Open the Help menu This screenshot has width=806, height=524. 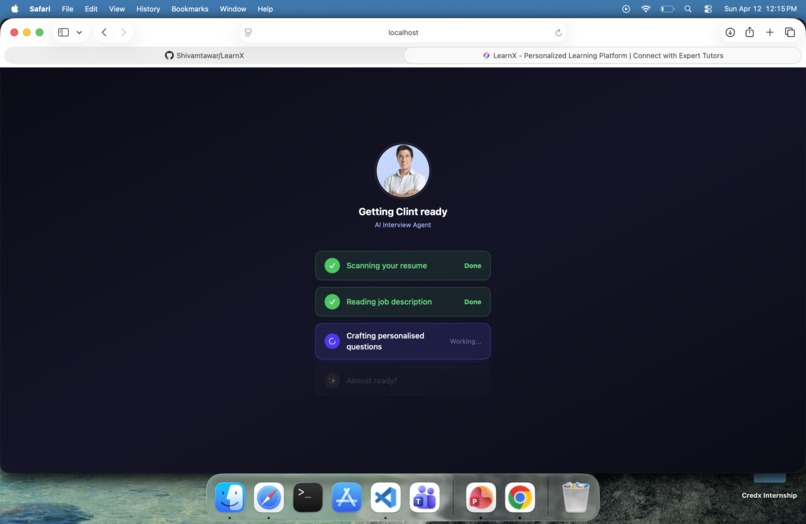click(x=265, y=9)
